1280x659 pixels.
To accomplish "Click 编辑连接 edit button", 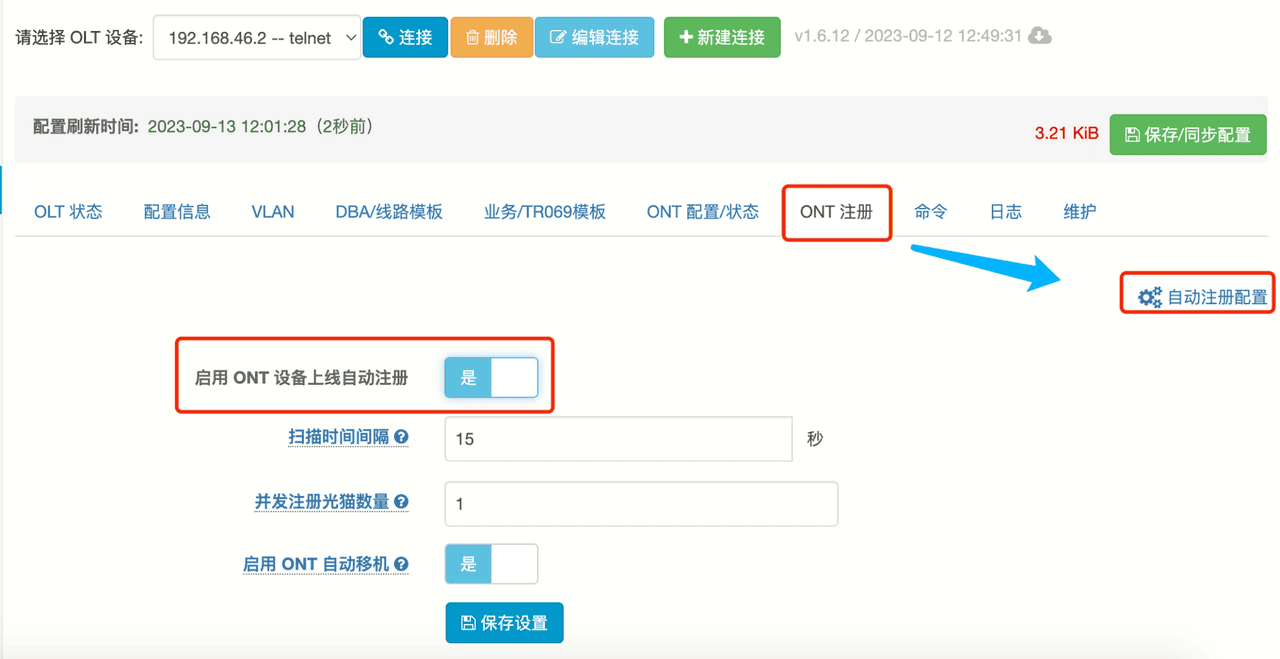I will (594, 37).
